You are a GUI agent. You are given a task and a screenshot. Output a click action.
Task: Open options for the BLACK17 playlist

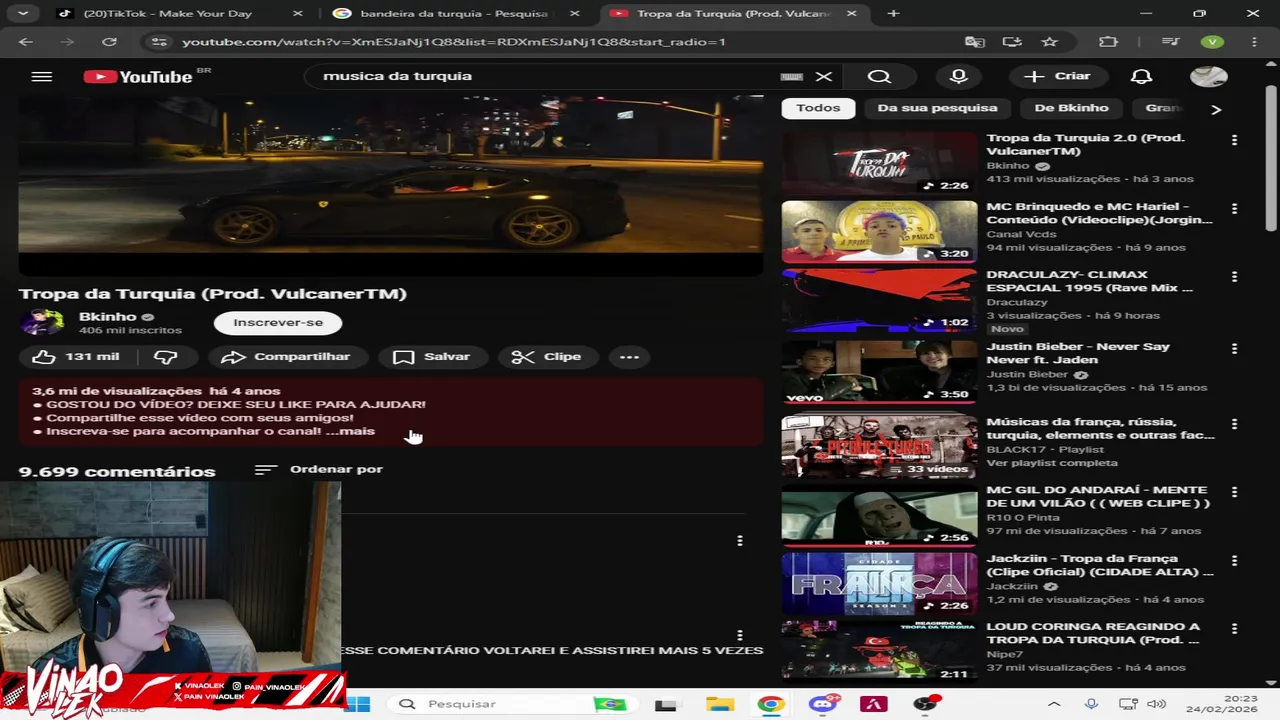point(1234,424)
